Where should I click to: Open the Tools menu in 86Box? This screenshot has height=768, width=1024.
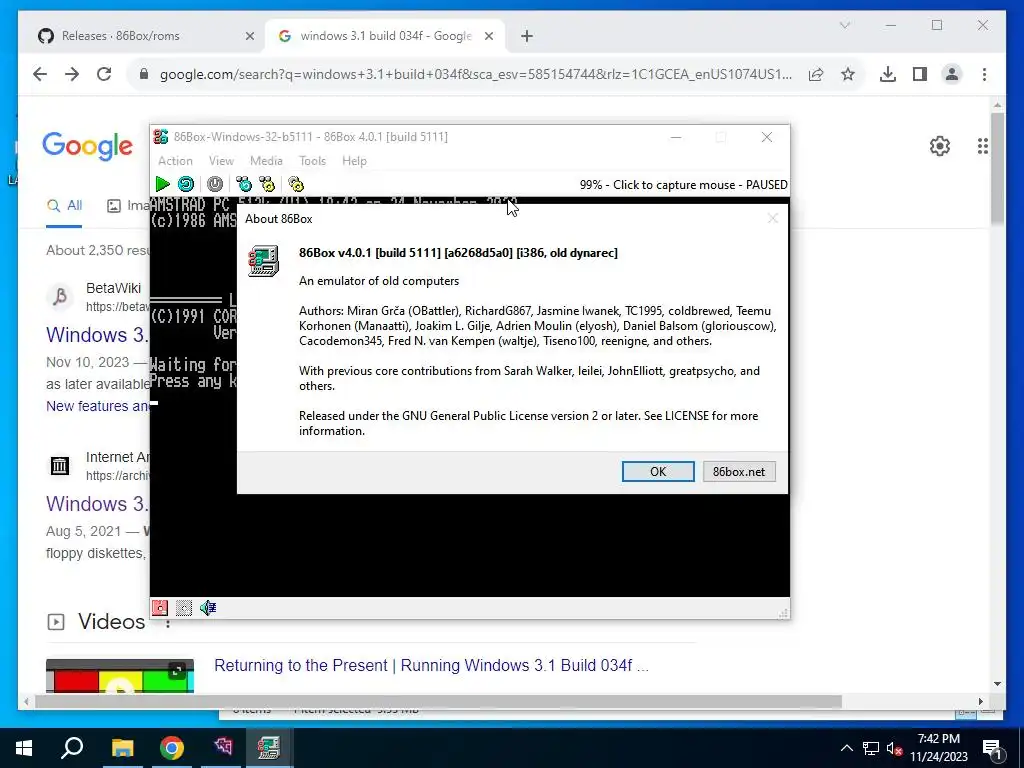click(312, 161)
